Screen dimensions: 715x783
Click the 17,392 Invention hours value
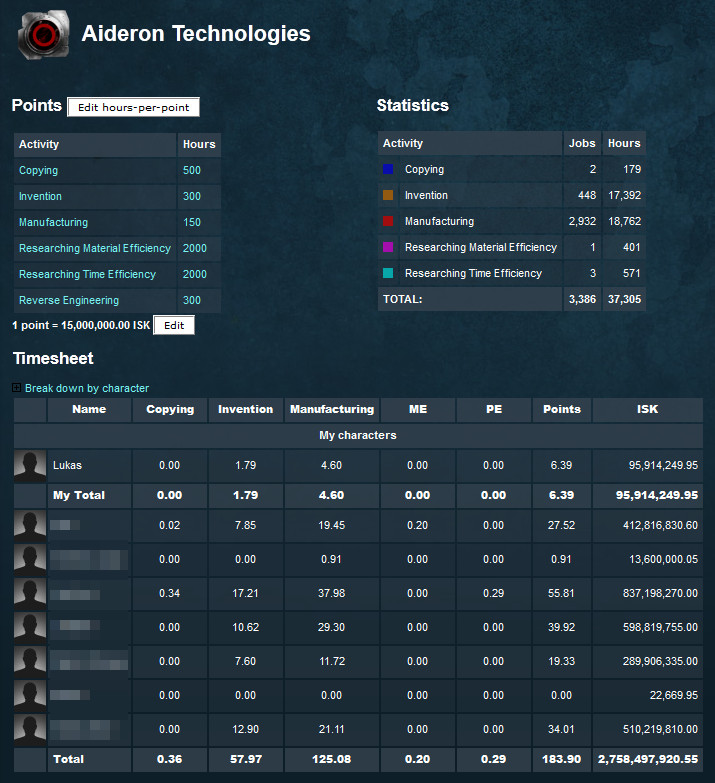[625, 195]
